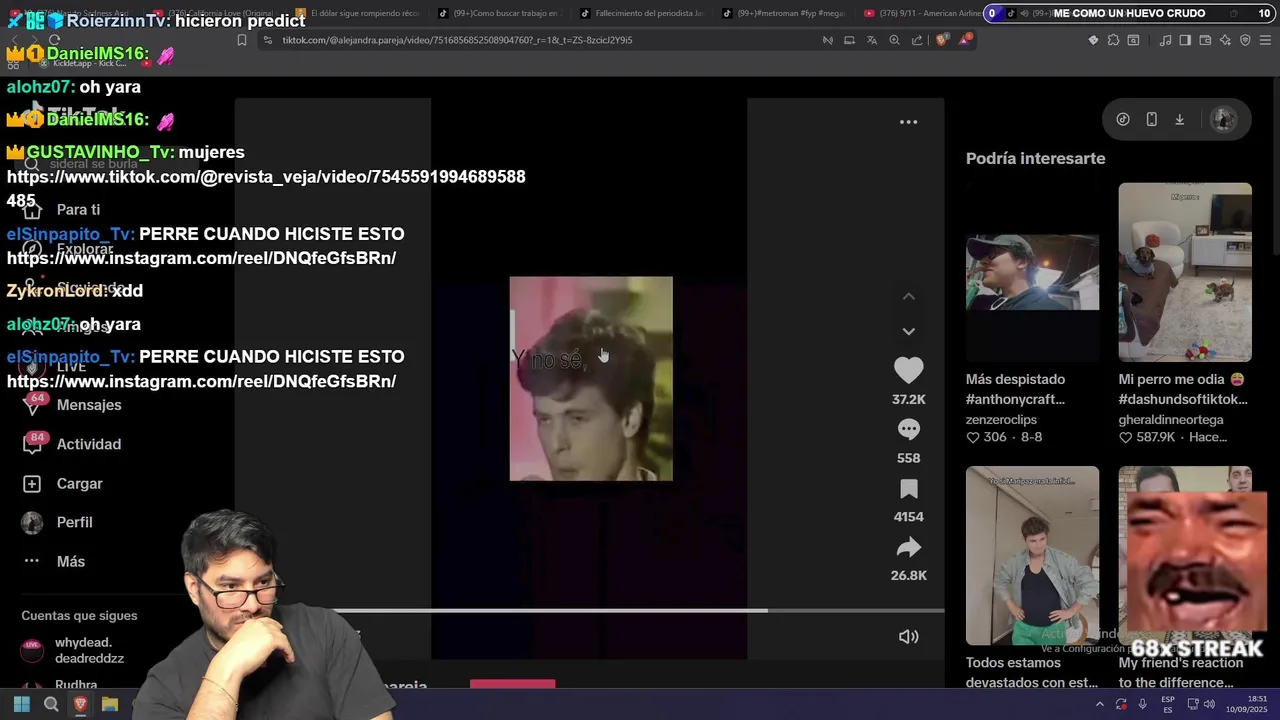This screenshot has width=1280, height=720.
Task: Open the comments bubble icon
Action: point(908,429)
